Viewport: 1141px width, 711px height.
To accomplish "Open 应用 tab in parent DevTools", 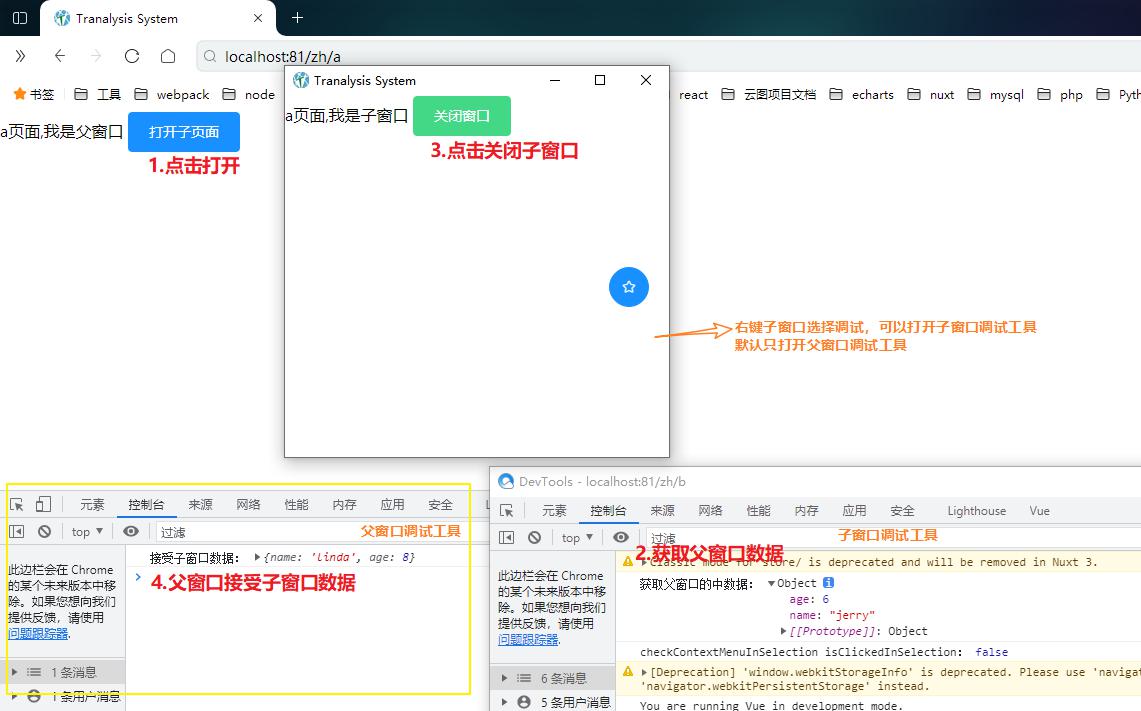I will click(392, 504).
